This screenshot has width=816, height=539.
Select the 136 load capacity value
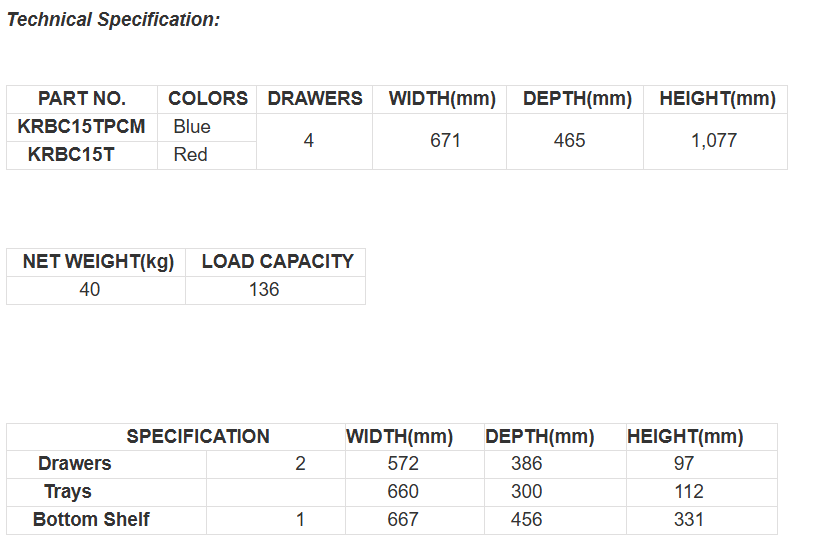264,290
